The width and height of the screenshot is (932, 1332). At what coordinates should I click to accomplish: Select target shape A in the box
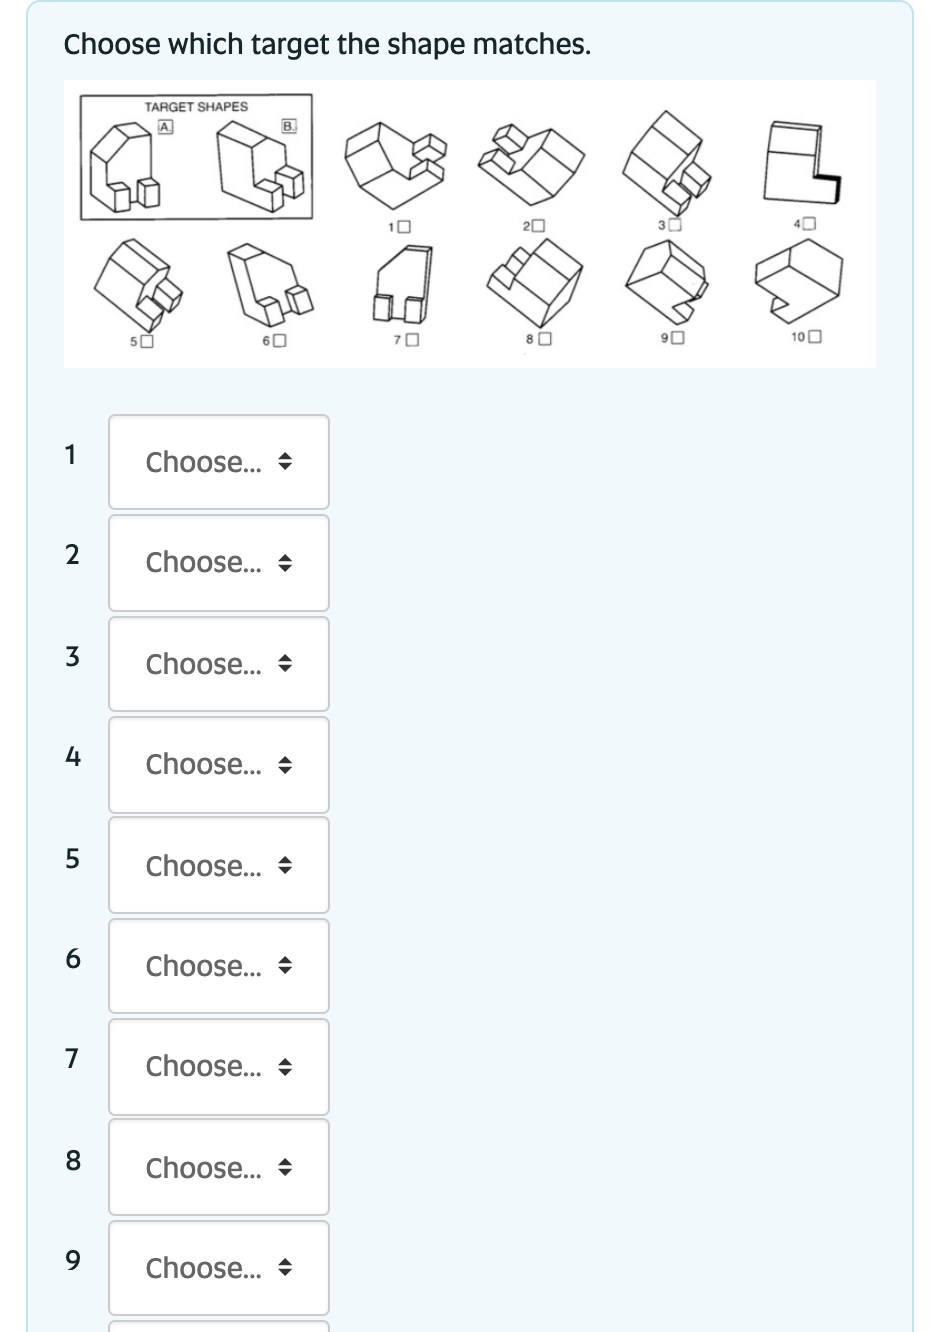click(165, 127)
